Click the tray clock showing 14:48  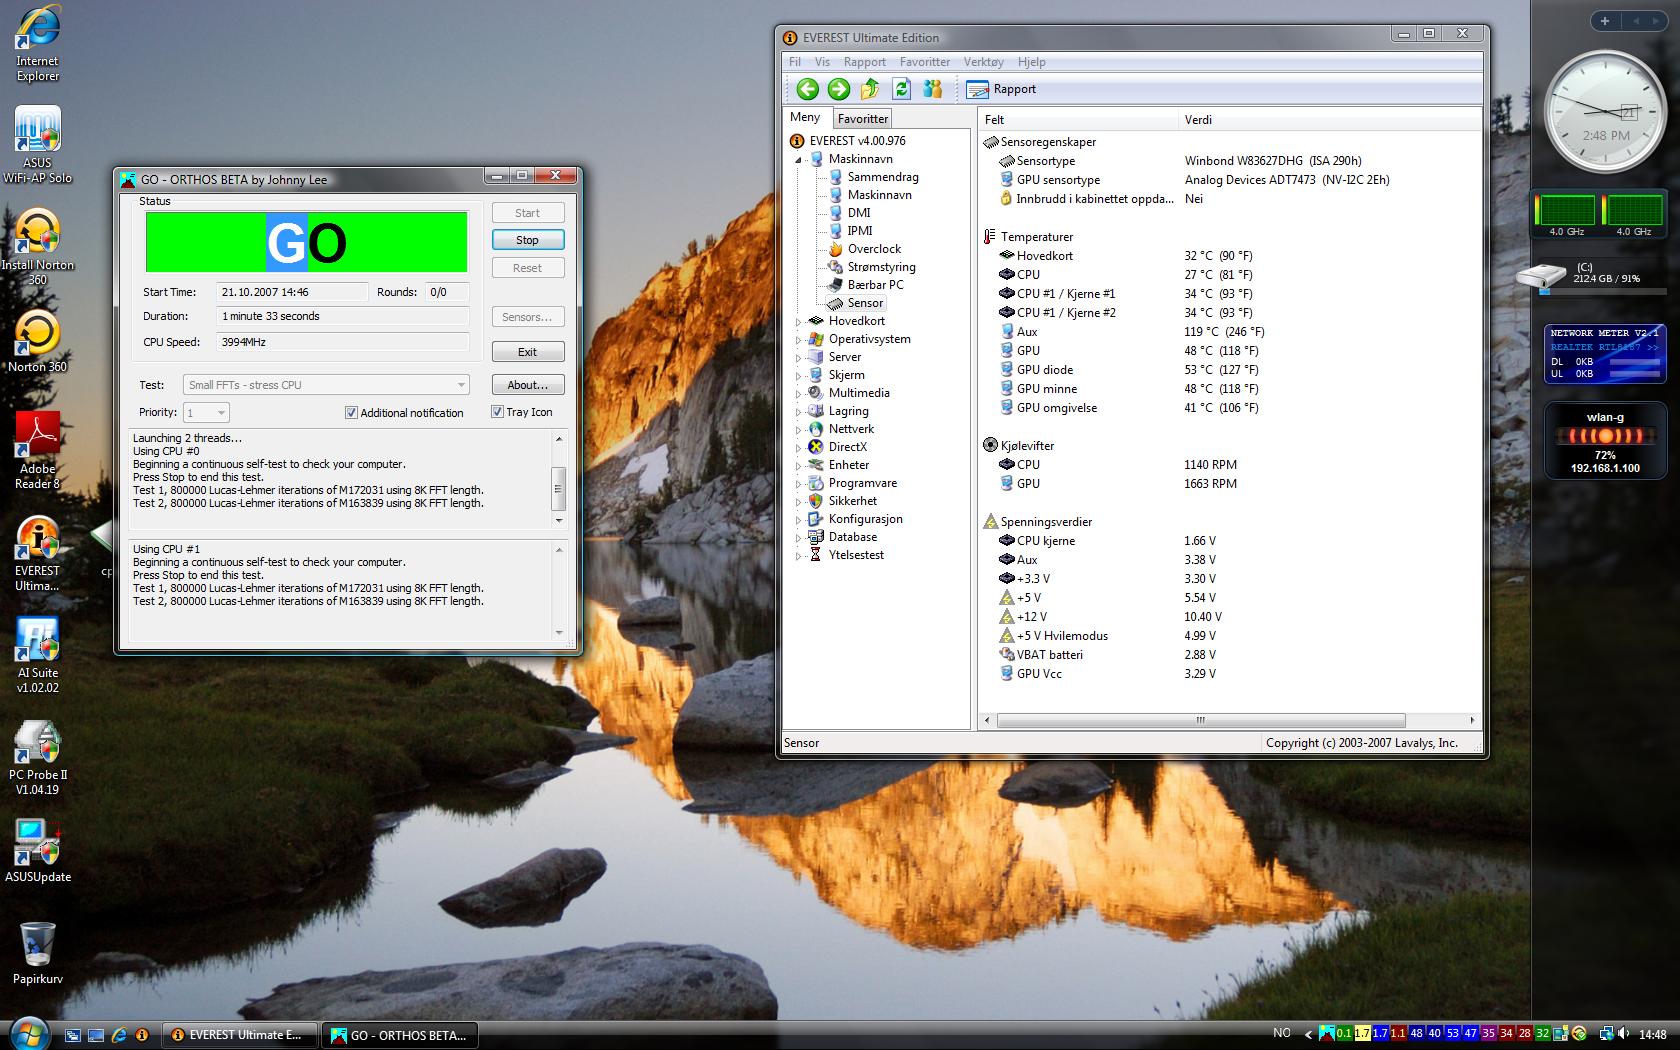click(x=1653, y=1034)
